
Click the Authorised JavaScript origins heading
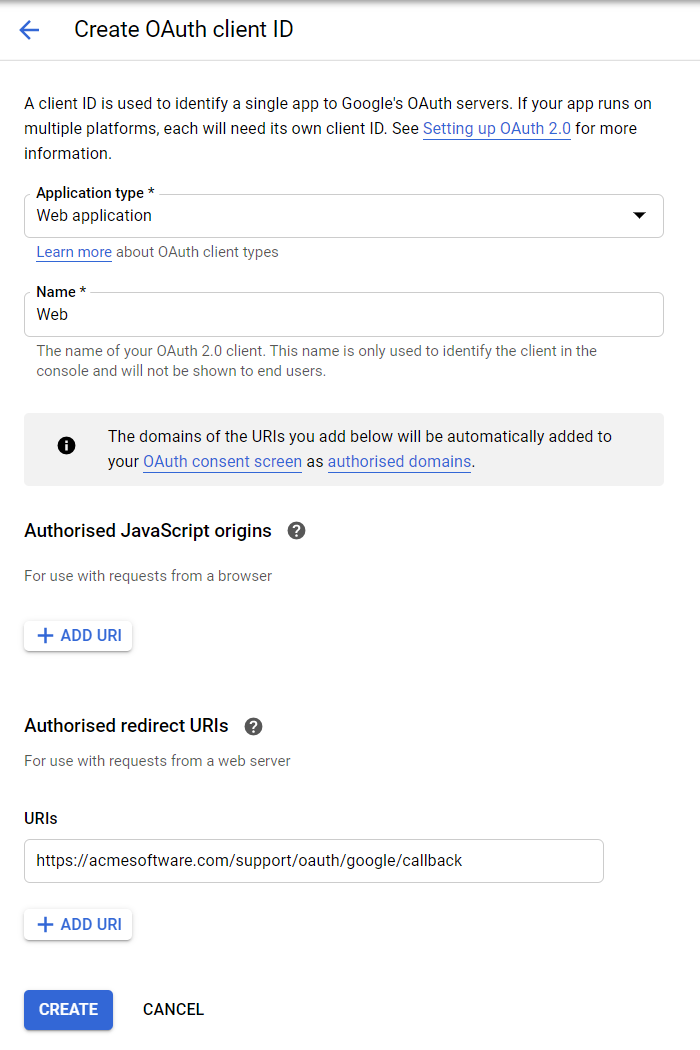click(x=148, y=531)
